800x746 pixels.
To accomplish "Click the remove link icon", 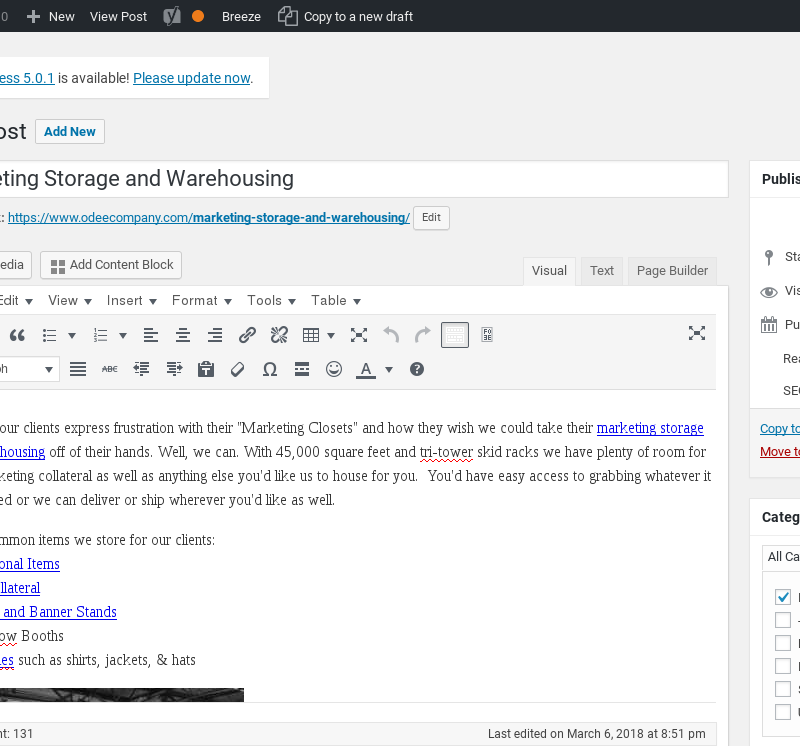I will click(279, 335).
